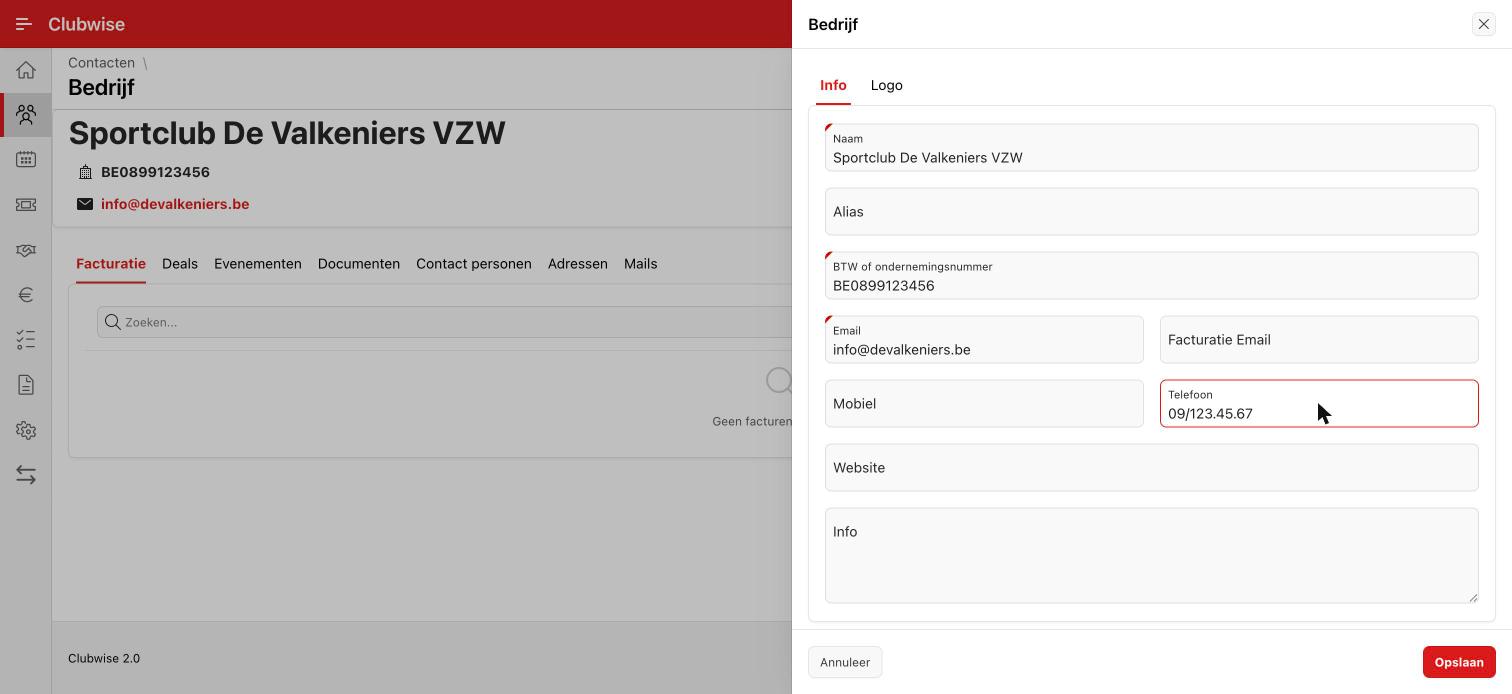Viewport: 1512px width, 694px height.
Task: Open the transfer arrows icon in sidebar
Action: pyautogui.click(x=26, y=475)
